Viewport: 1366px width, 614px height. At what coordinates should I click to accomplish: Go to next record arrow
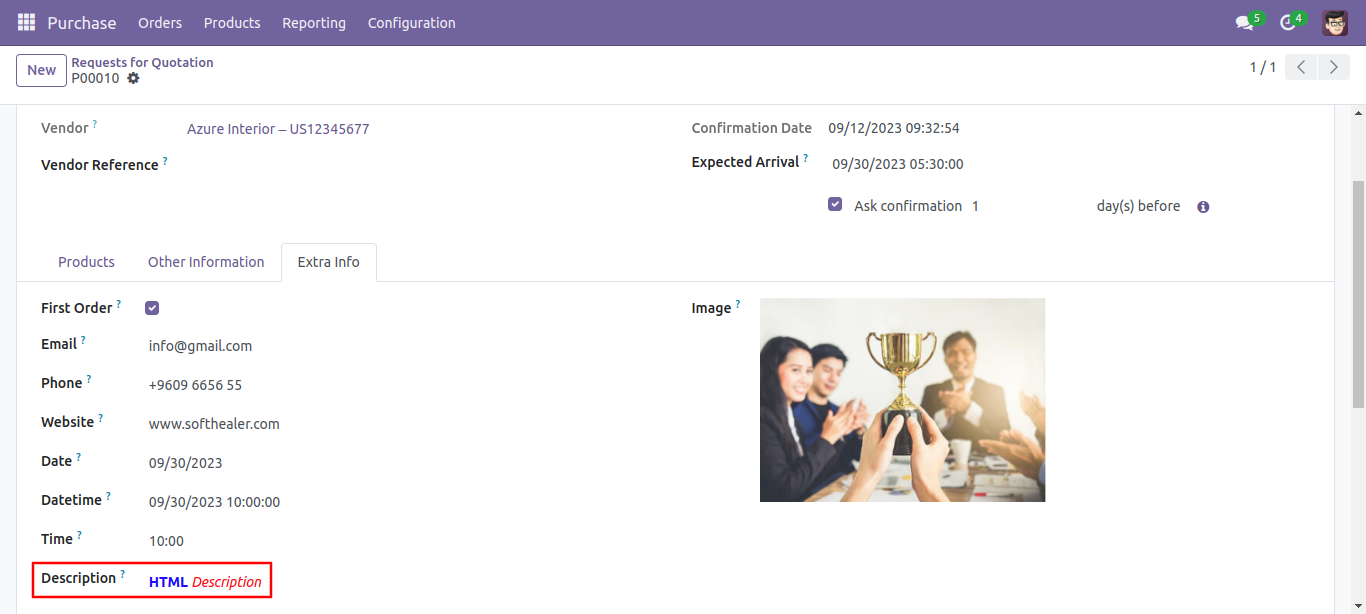click(x=1333, y=67)
